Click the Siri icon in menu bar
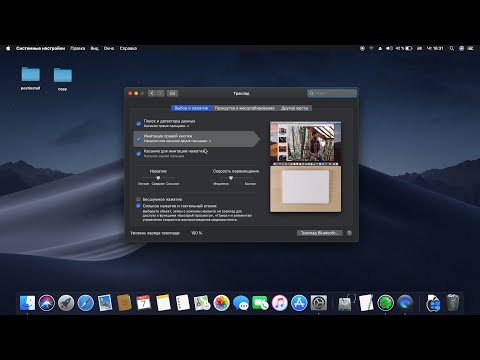Viewport: 480px width, 360px height. click(x=461, y=48)
